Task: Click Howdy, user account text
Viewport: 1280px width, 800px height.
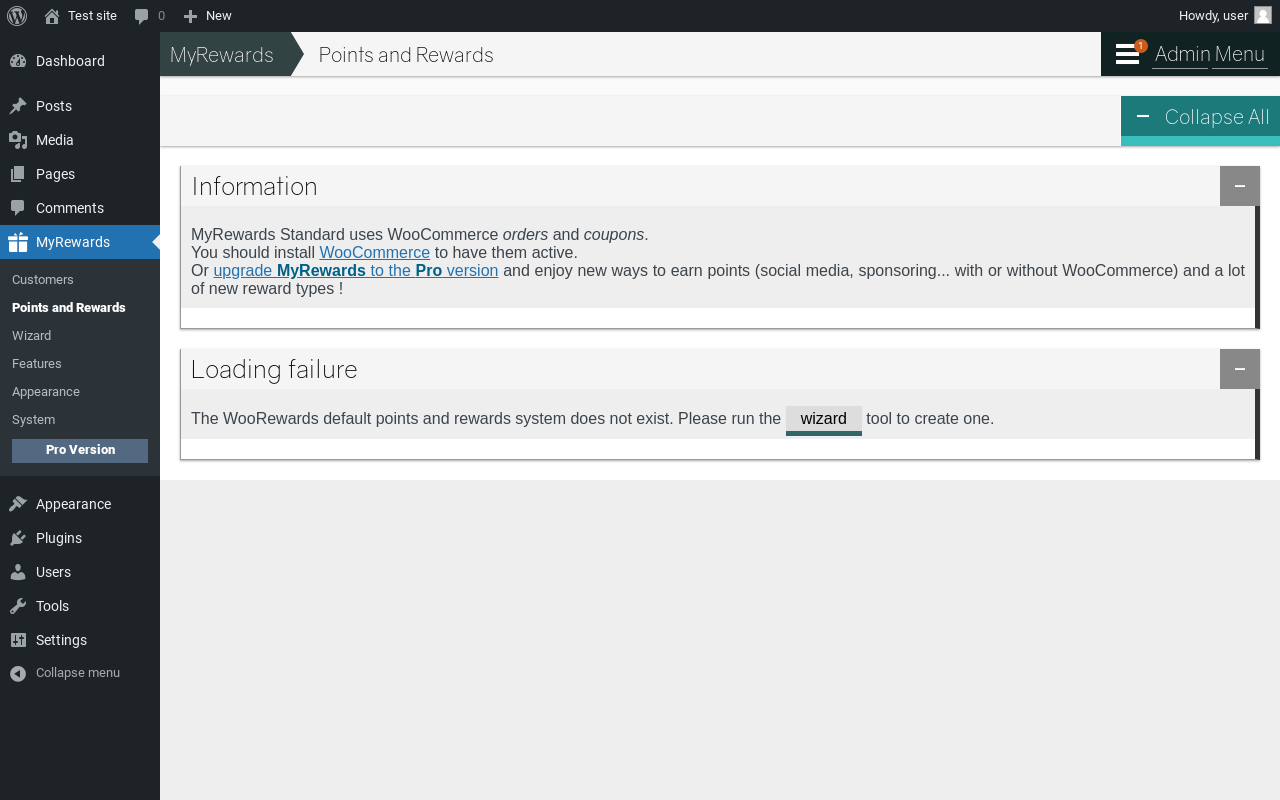Action: coord(1213,16)
